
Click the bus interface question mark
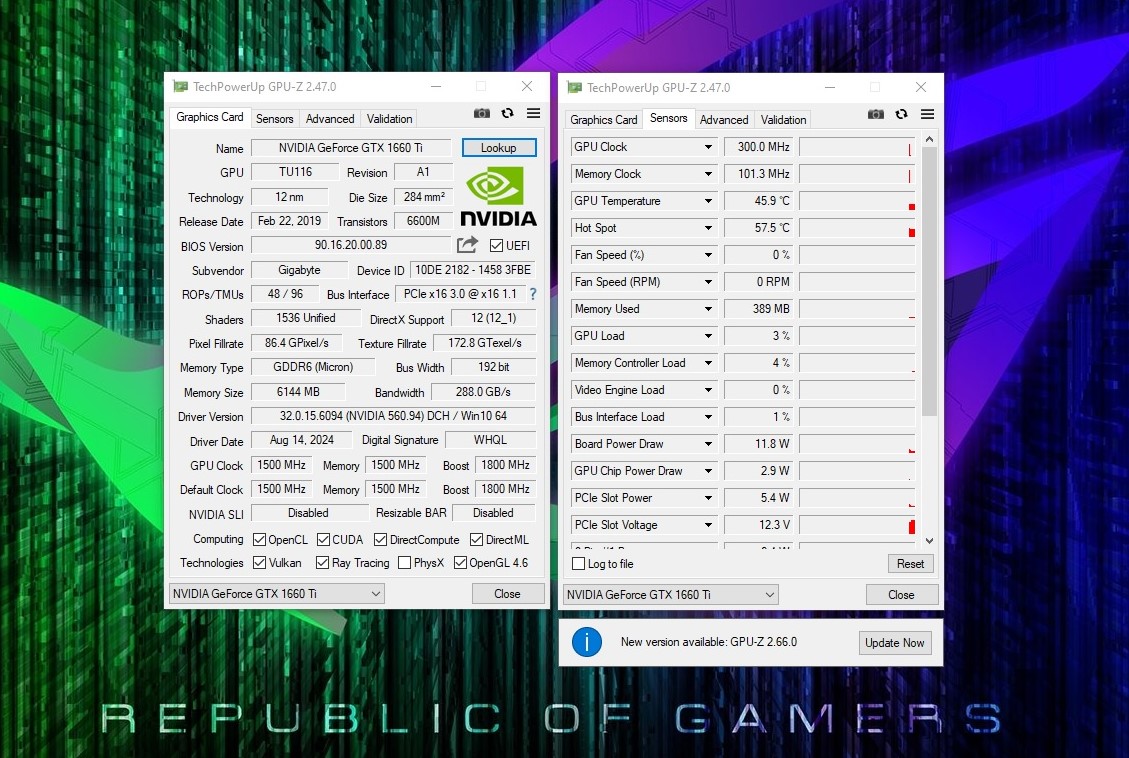point(533,294)
